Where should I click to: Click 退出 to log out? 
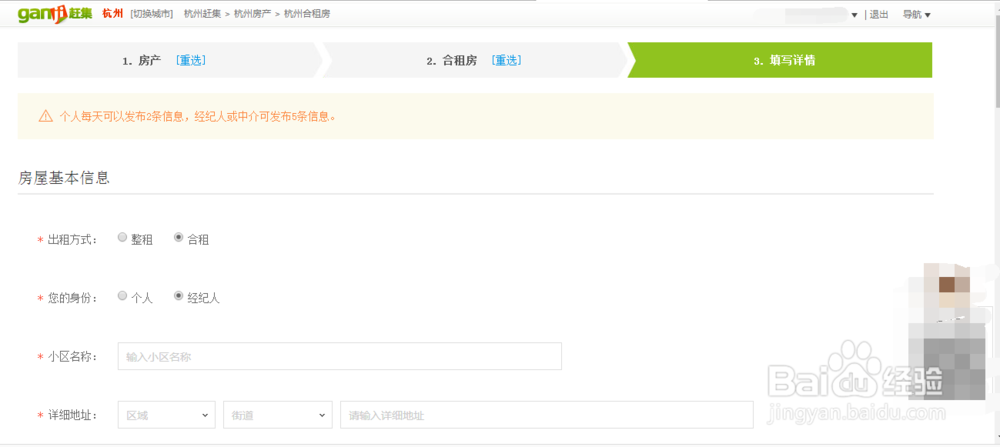tap(879, 15)
